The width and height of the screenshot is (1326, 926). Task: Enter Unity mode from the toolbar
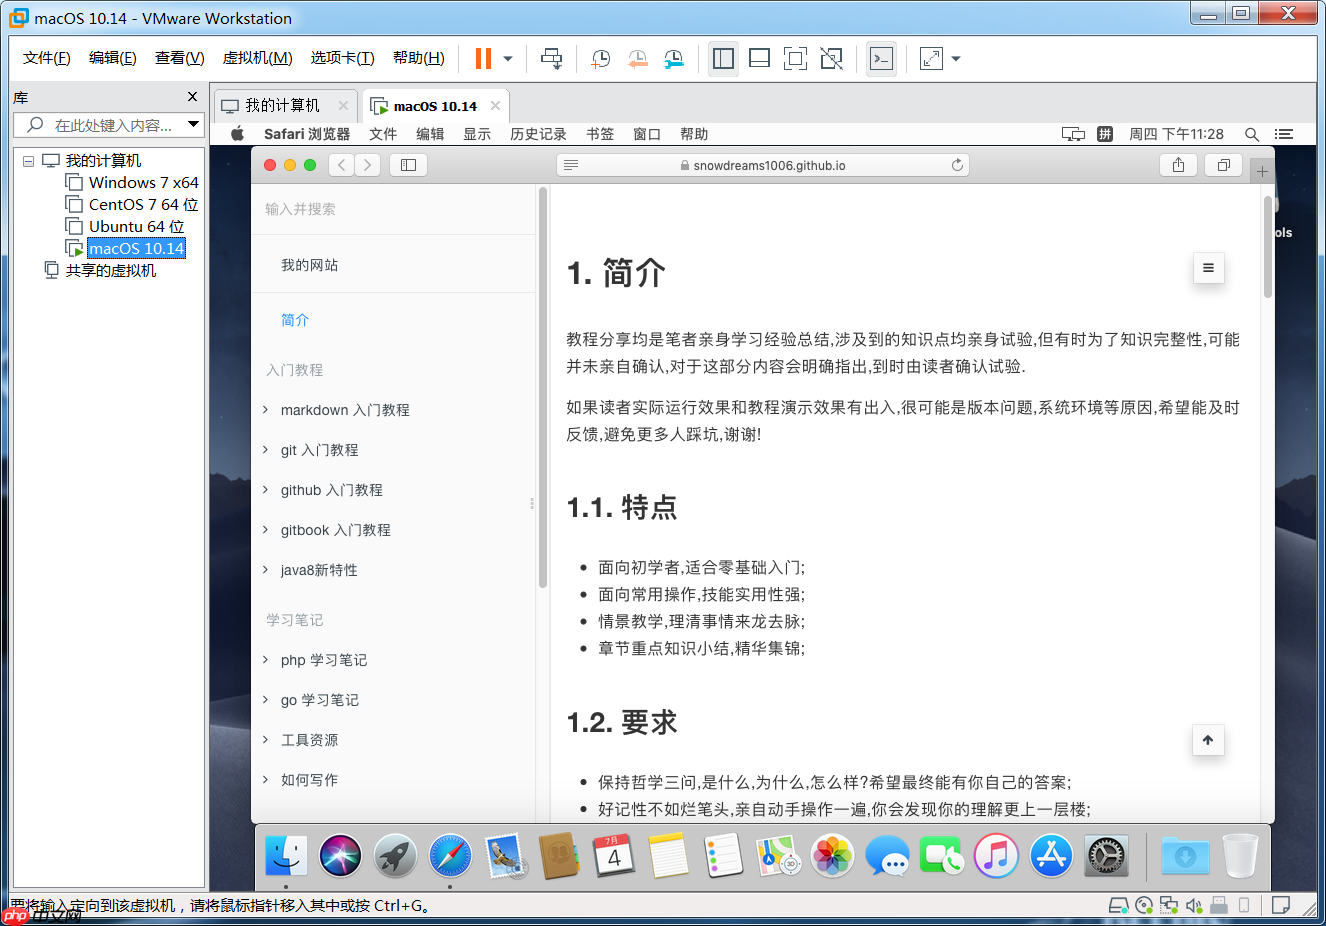831,58
